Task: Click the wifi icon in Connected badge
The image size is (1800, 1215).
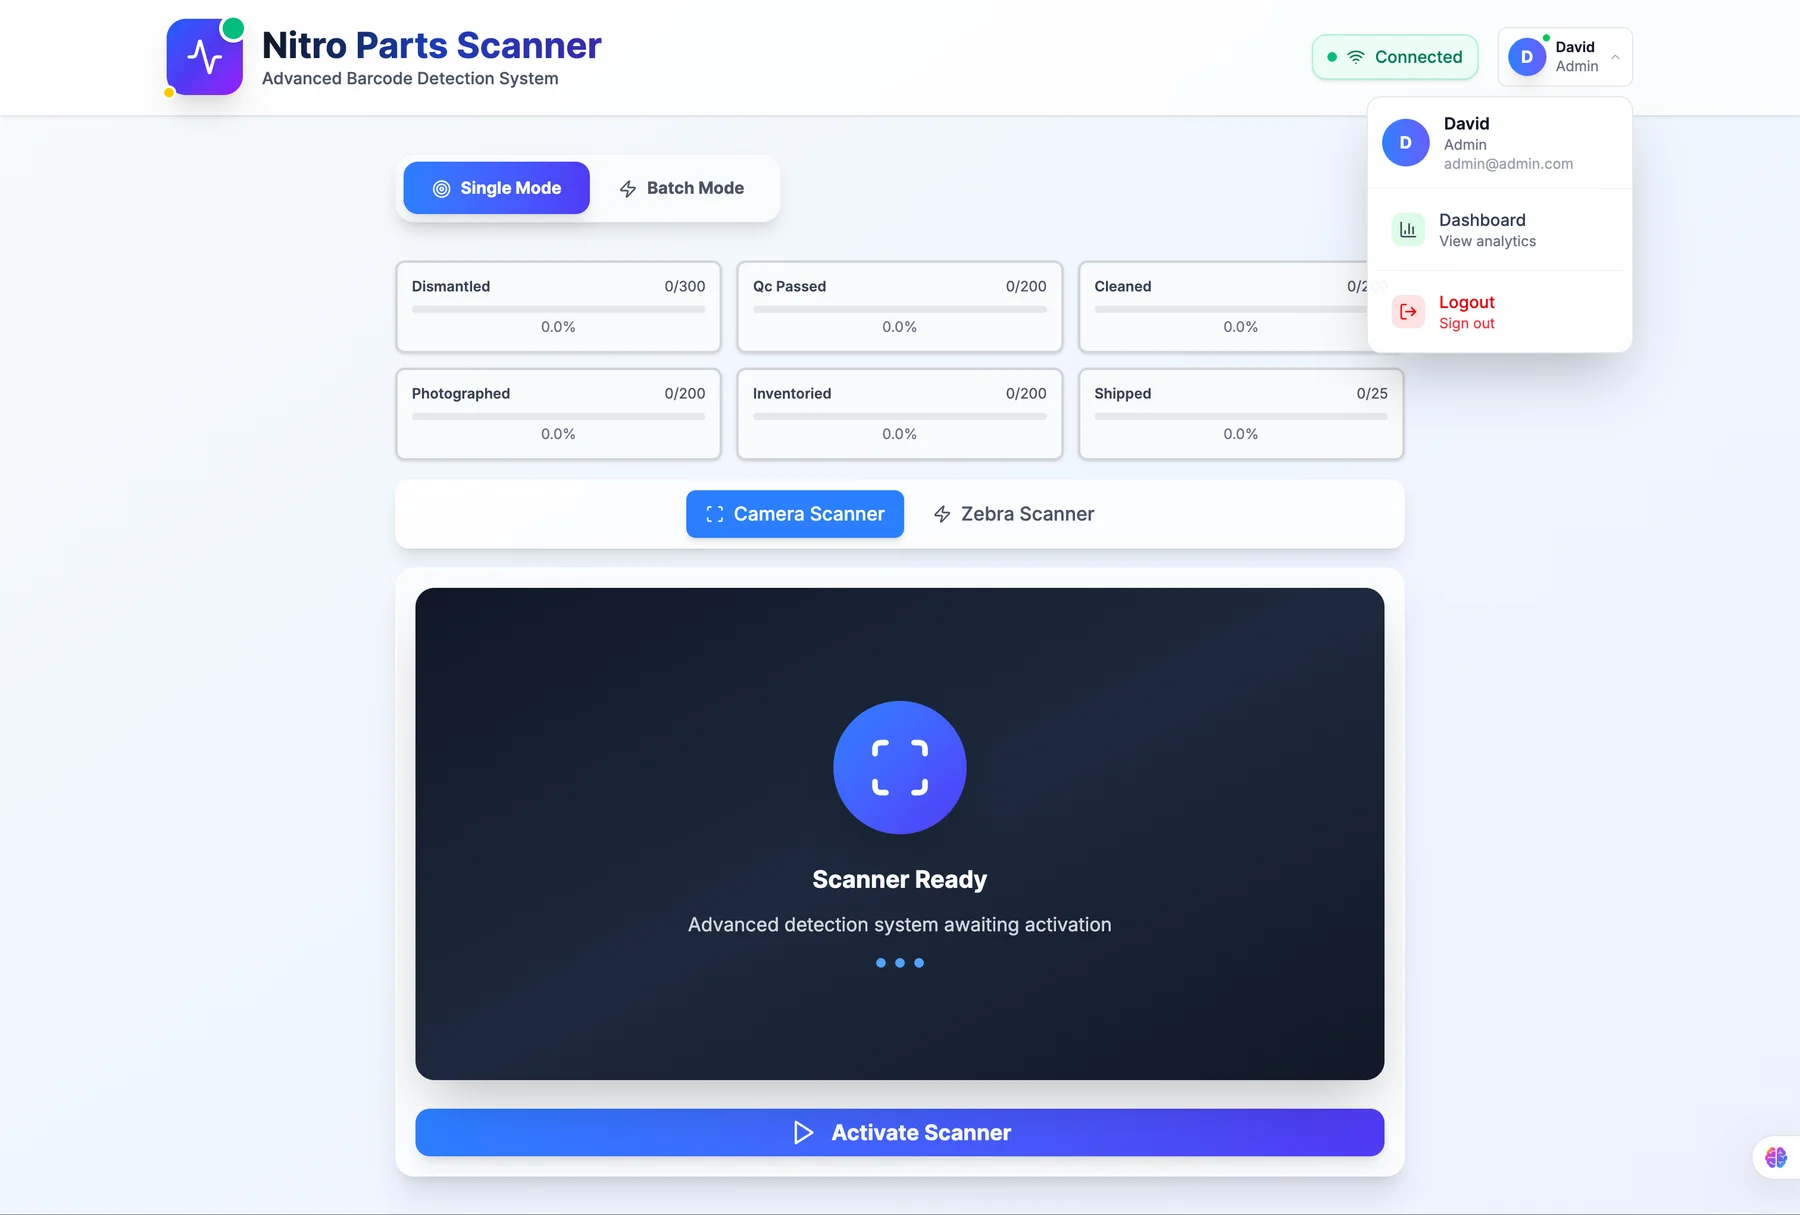Action: click(x=1356, y=57)
